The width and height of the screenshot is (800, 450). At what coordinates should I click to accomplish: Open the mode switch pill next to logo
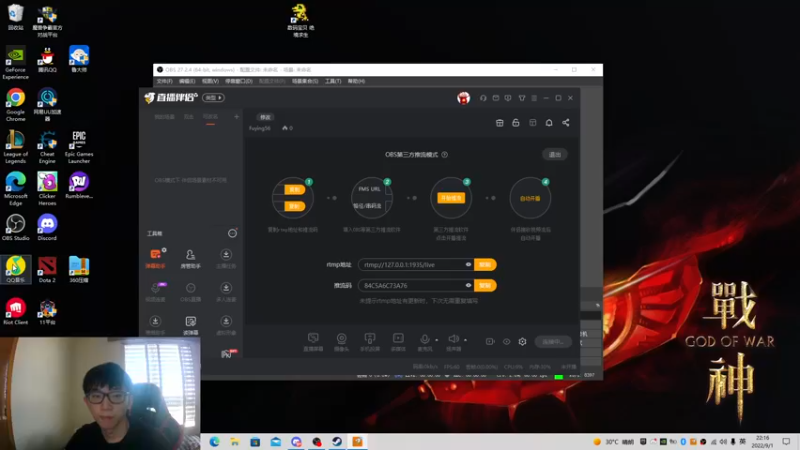(x=213, y=97)
